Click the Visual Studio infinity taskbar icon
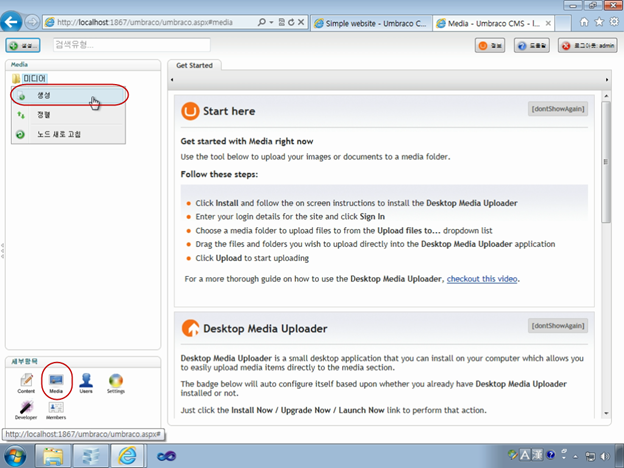This screenshot has height=468, width=624. pos(166,456)
